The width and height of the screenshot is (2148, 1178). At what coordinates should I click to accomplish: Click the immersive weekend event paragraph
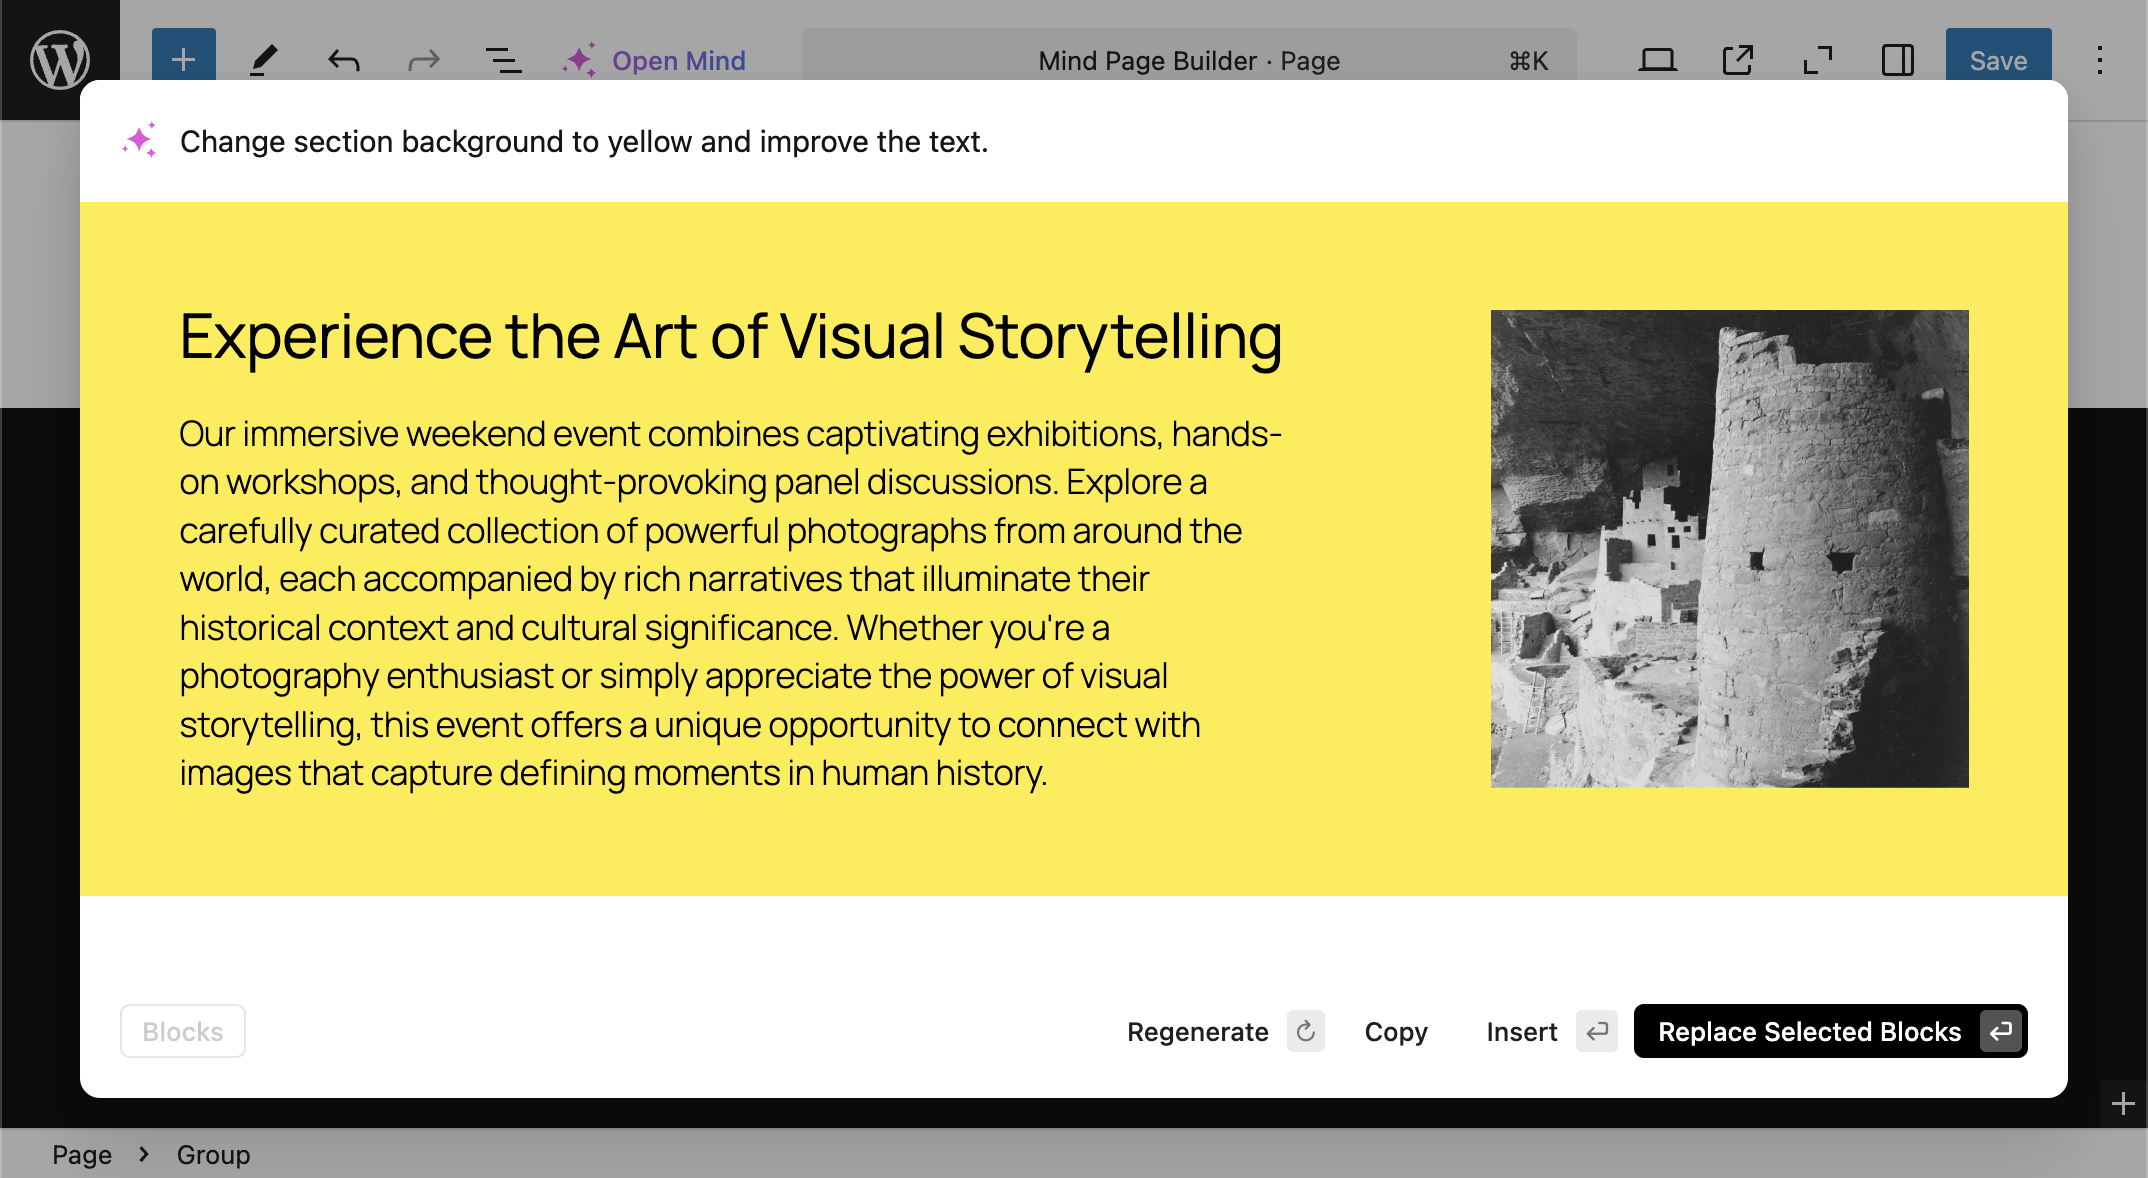(731, 603)
